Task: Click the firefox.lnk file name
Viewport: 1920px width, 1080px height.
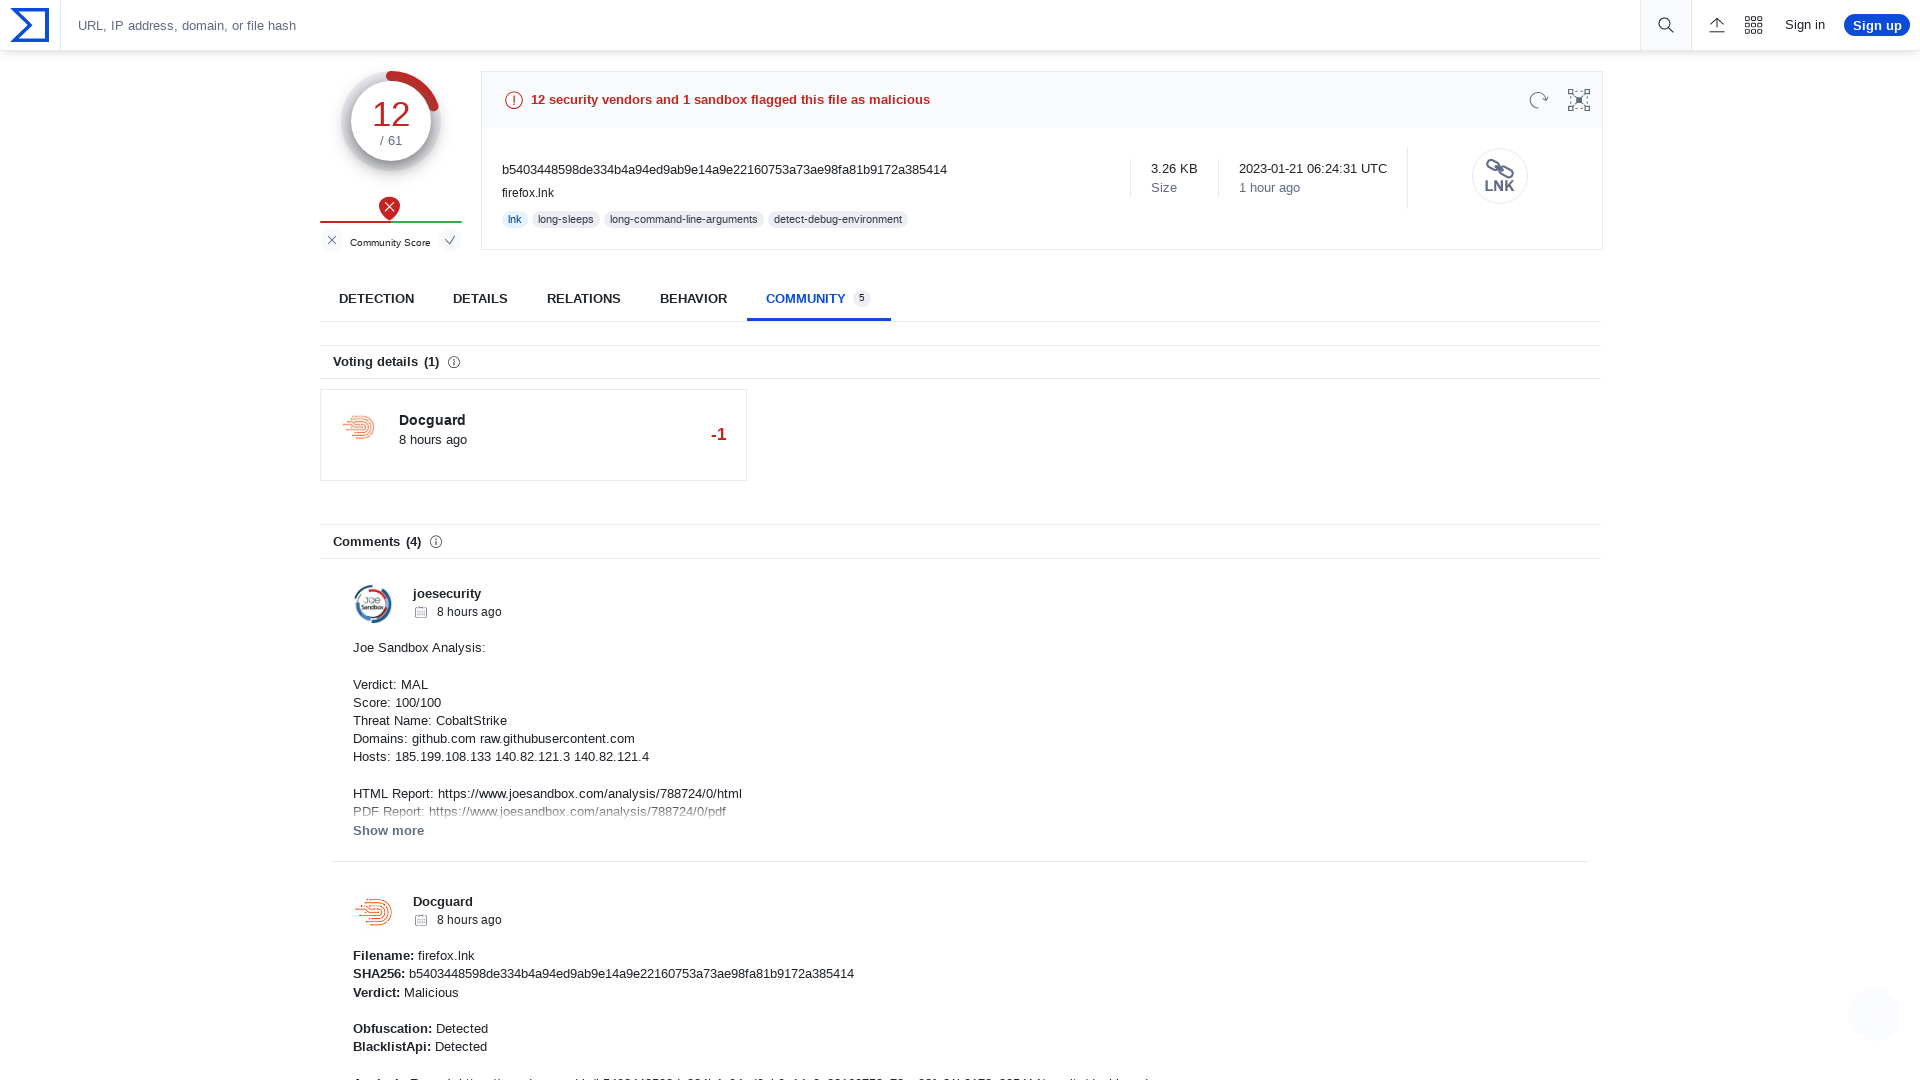Action: click(528, 193)
